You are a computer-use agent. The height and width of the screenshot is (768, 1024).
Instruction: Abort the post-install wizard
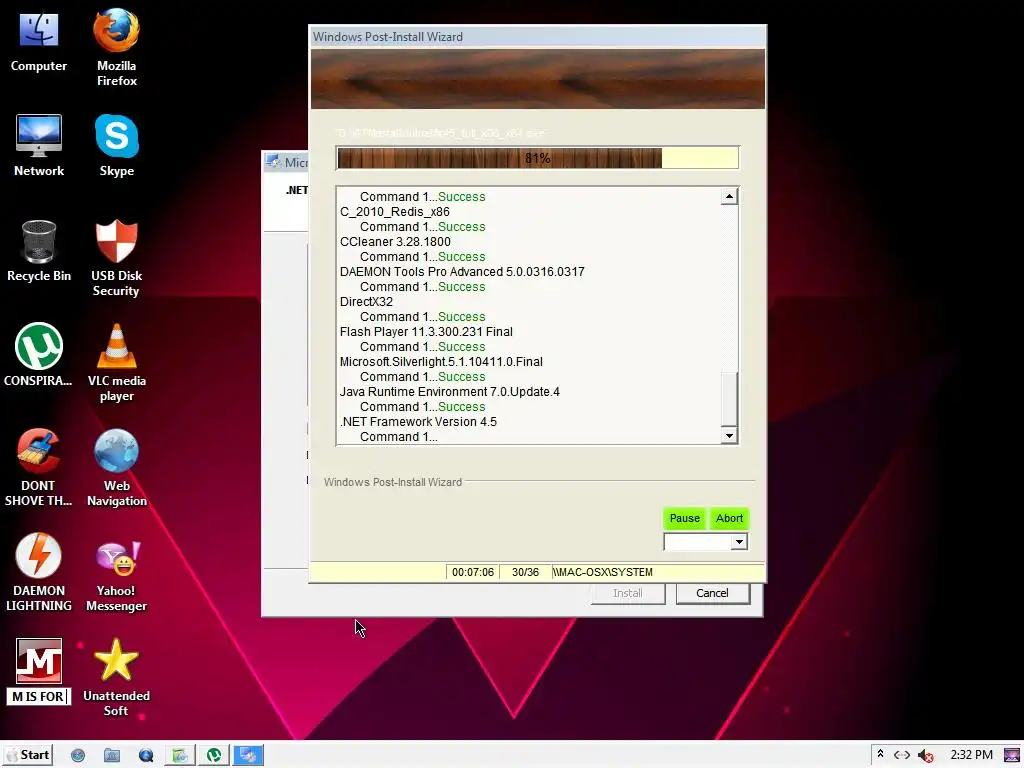coord(729,519)
